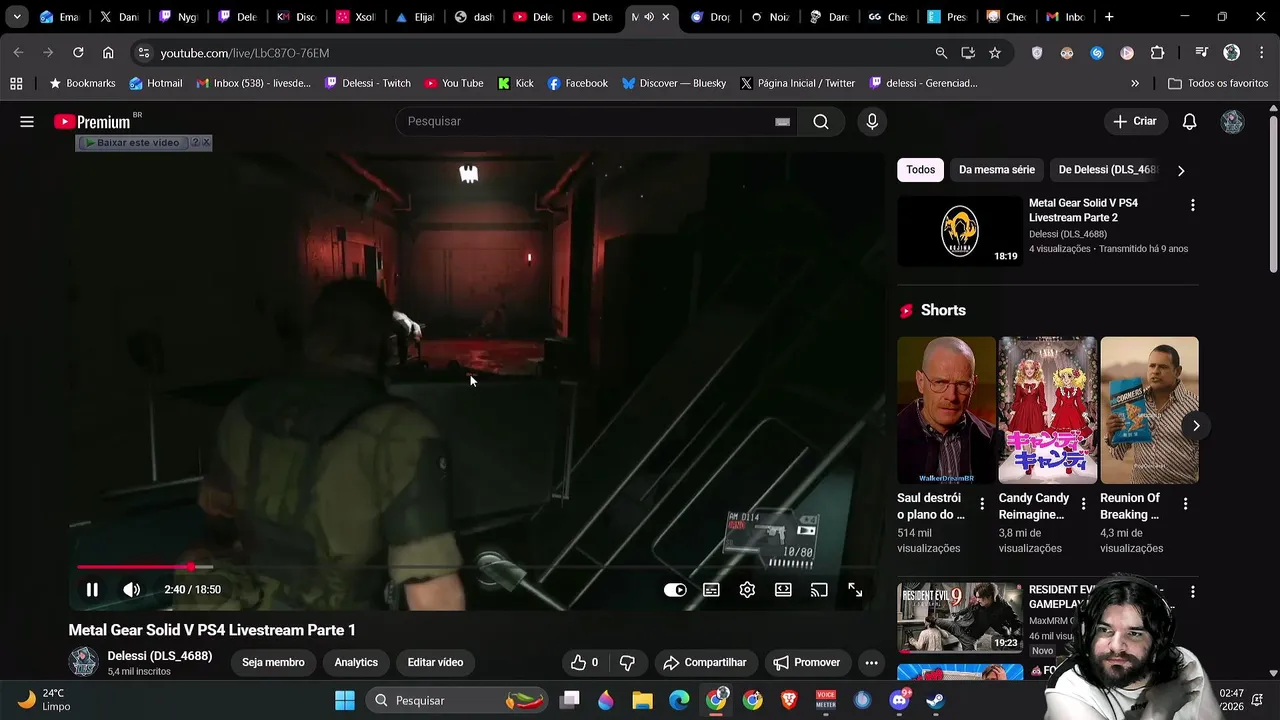Mute the playing tab via its speaker icon
This screenshot has width=1280, height=720.
tap(649, 17)
